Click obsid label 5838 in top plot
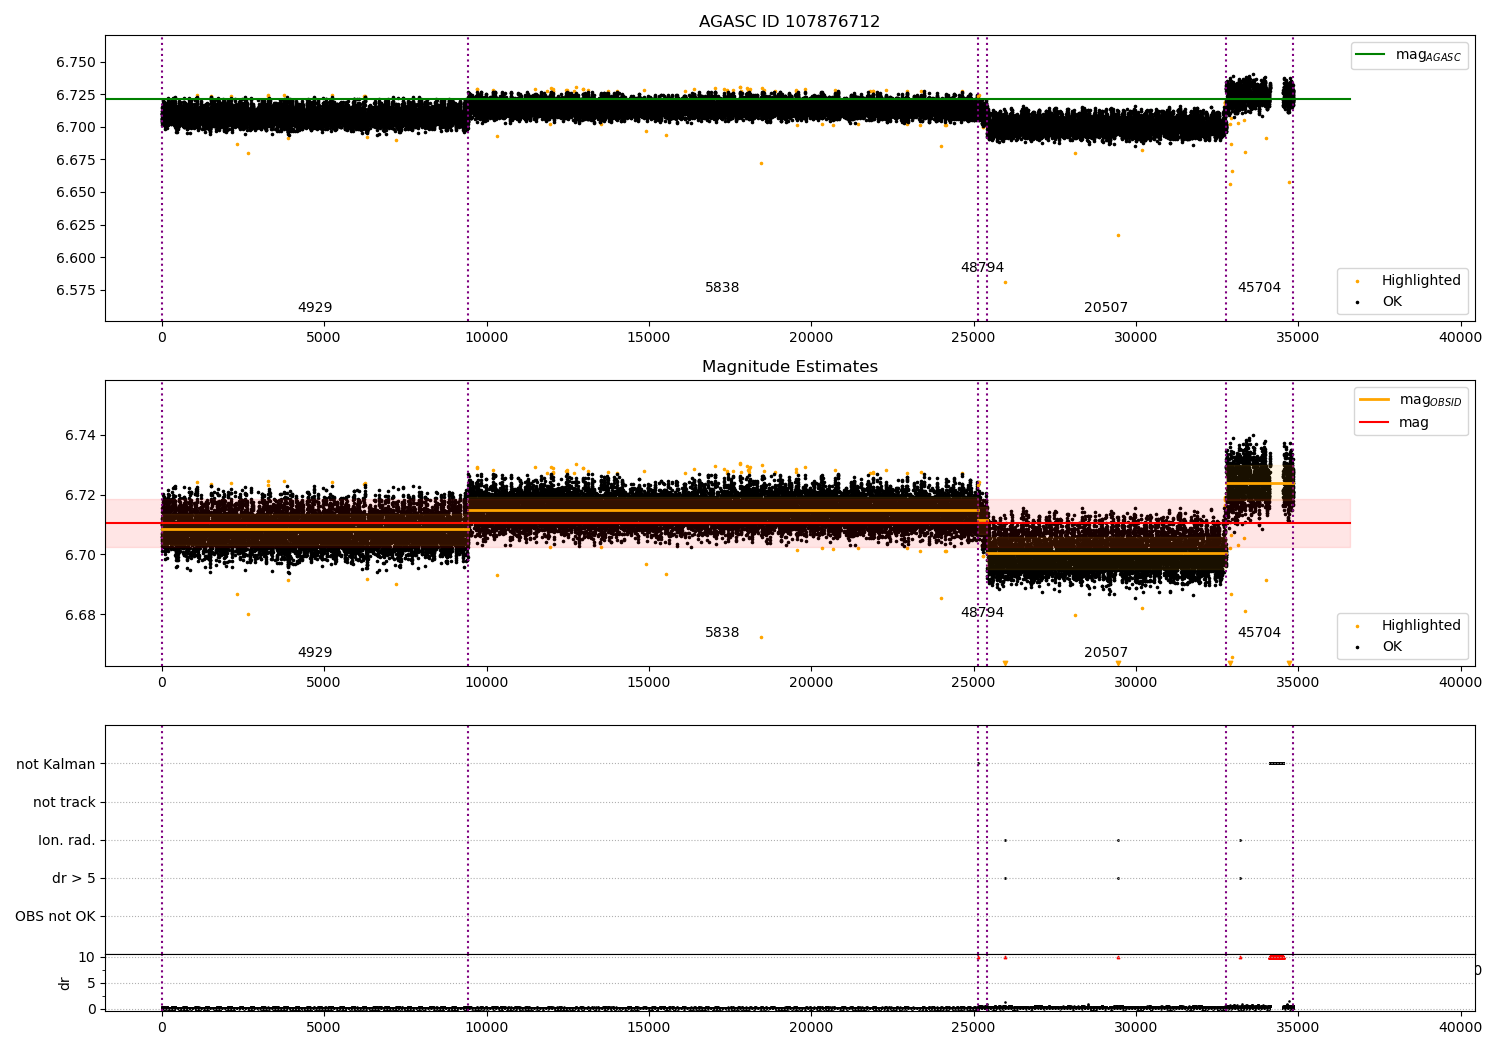This screenshot has height=1050, width=1500. [722, 288]
